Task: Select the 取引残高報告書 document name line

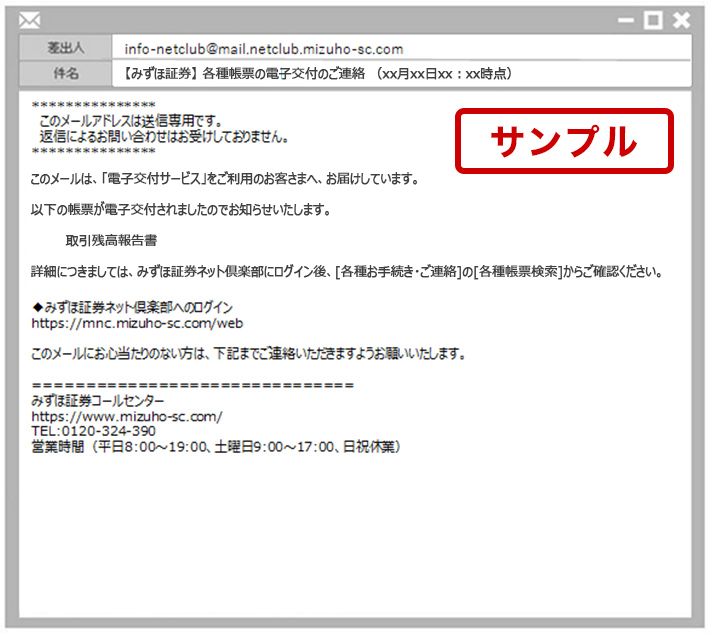Action: [x=111, y=240]
